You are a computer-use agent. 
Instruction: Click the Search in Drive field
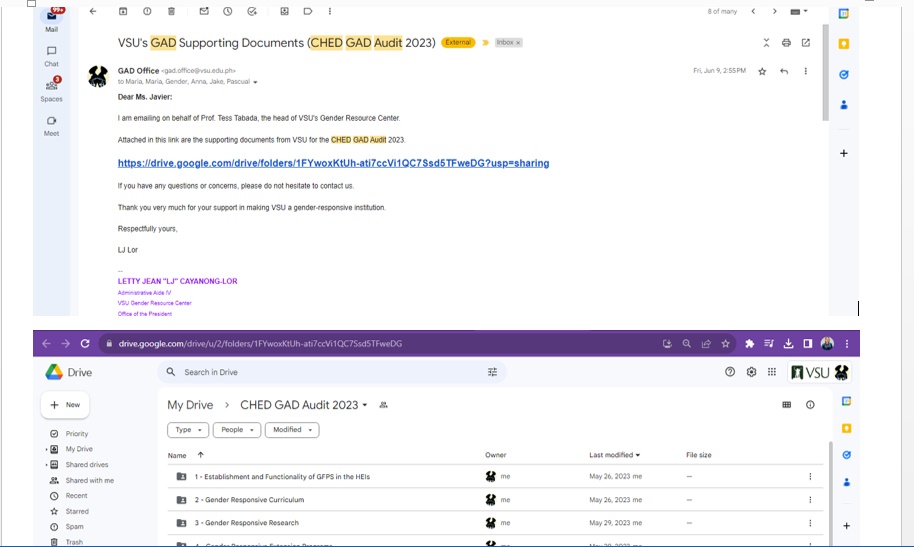[x=330, y=372]
